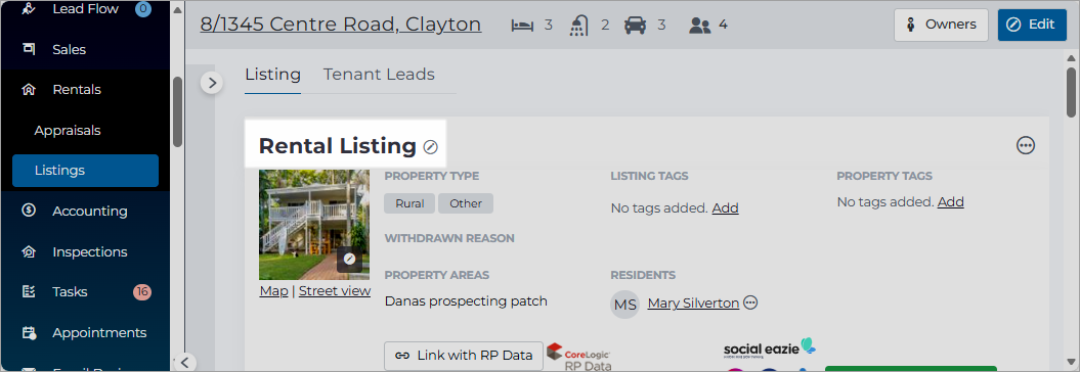The height and width of the screenshot is (372, 1080).
Task: Click the bedrooms icon in header
Action: coord(523,25)
